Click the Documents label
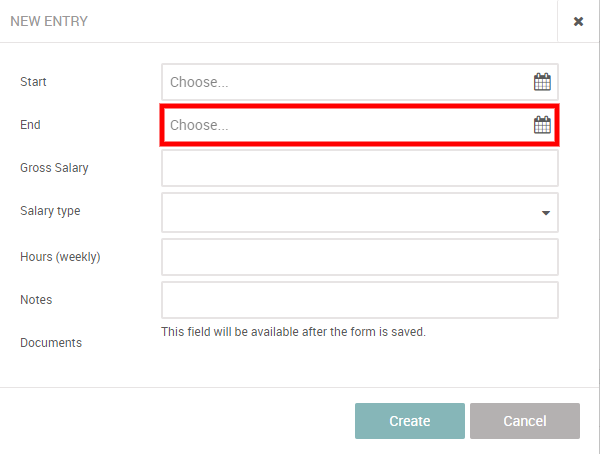The image size is (600, 454). [51, 342]
